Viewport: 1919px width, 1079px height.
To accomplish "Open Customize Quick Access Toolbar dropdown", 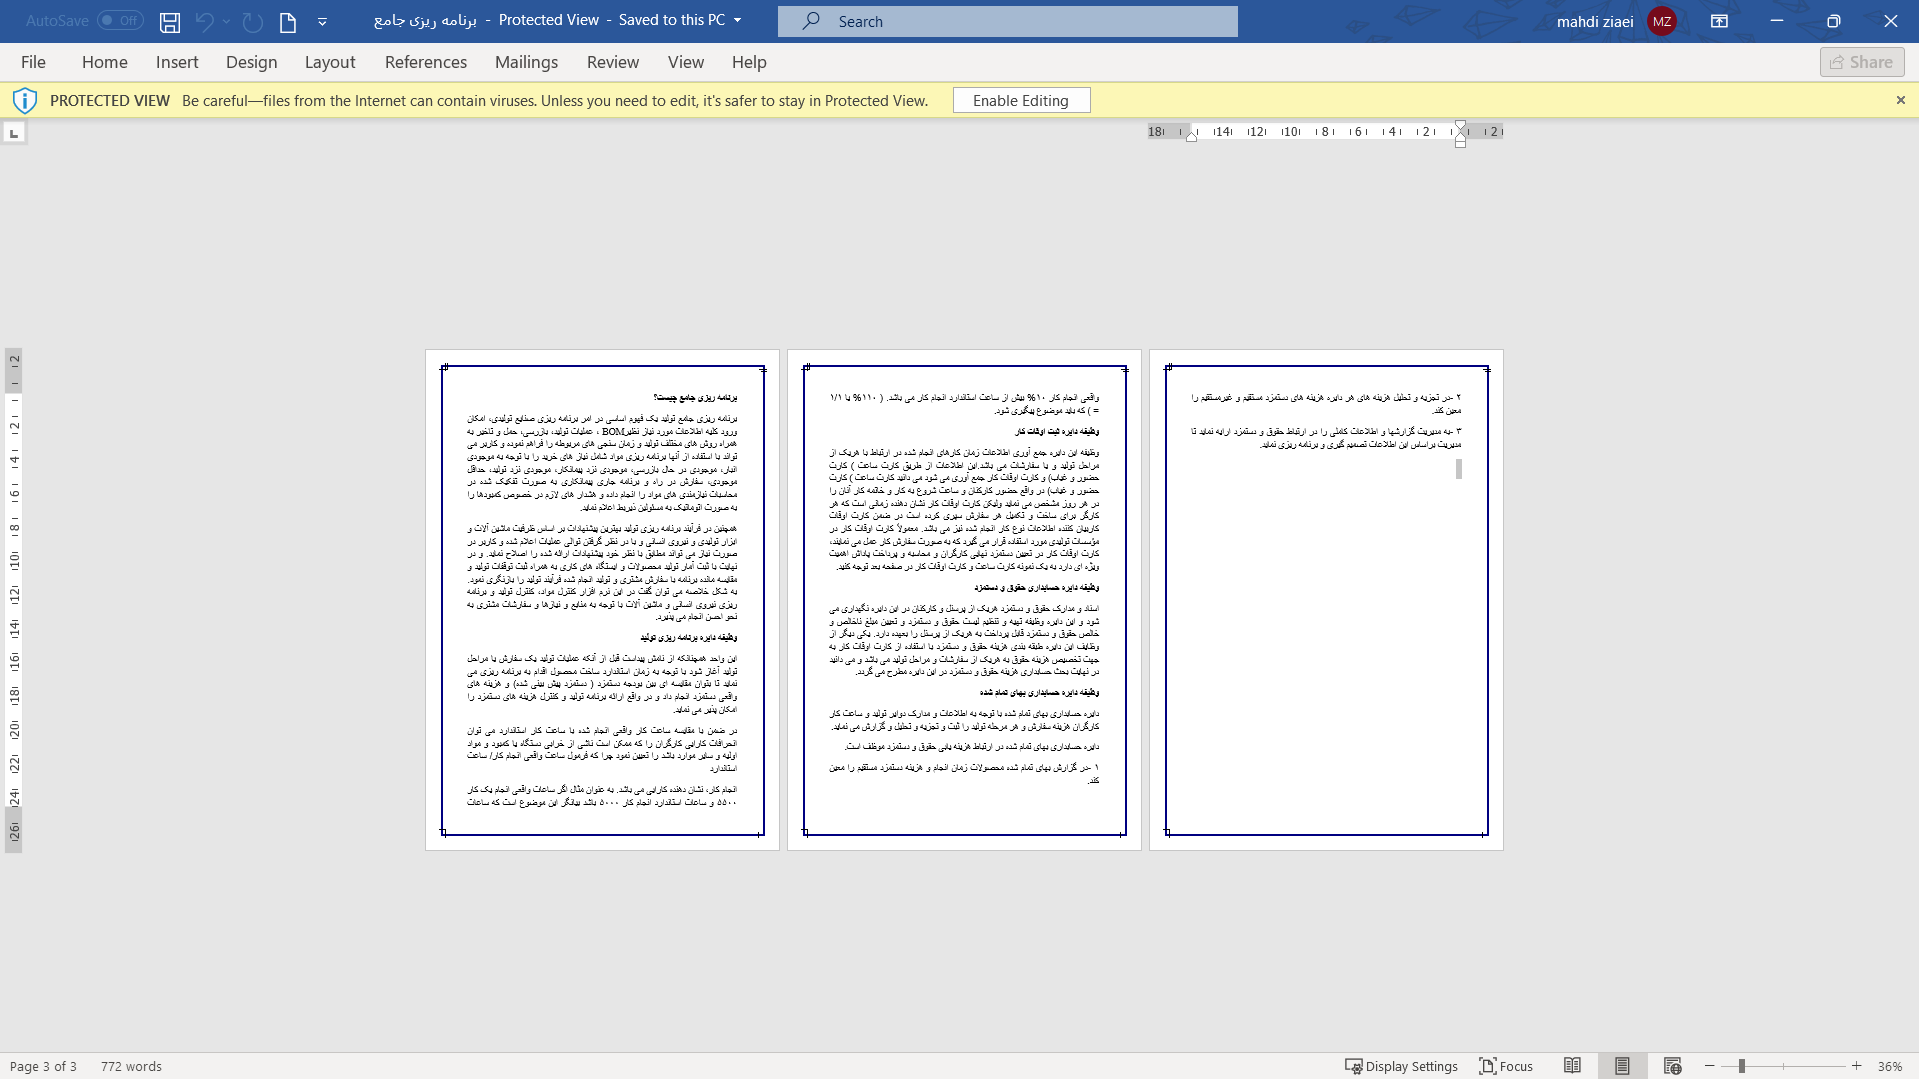I will pyautogui.click(x=322, y=21).
